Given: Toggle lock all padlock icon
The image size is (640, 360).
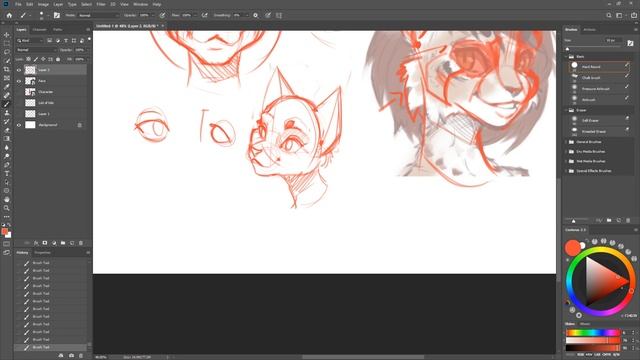Looking at the screenshot, I should pos(58,60).
